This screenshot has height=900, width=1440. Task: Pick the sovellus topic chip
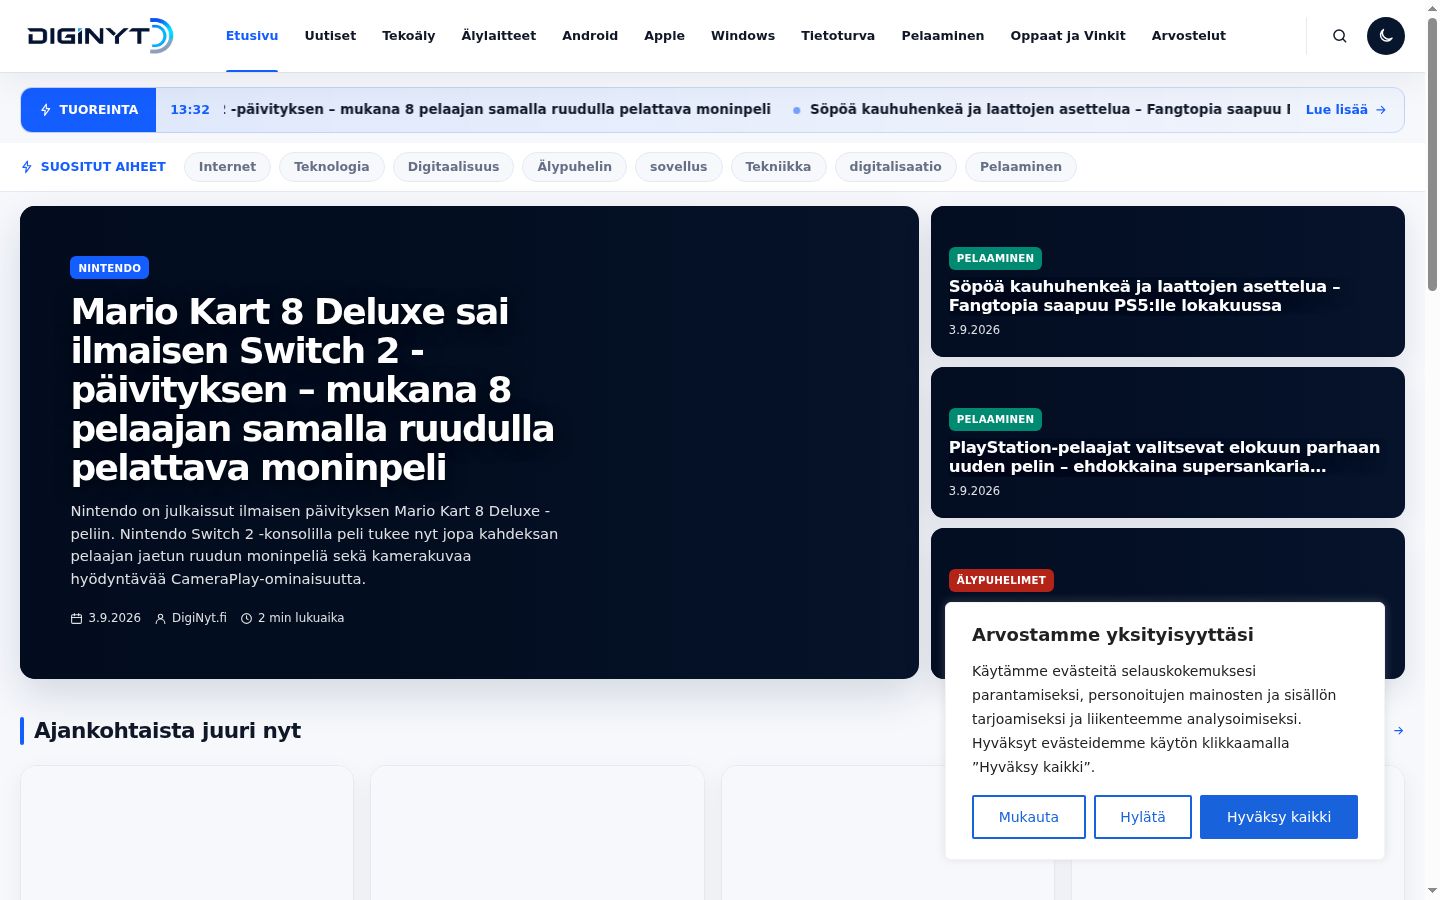(x=678, y=167)
